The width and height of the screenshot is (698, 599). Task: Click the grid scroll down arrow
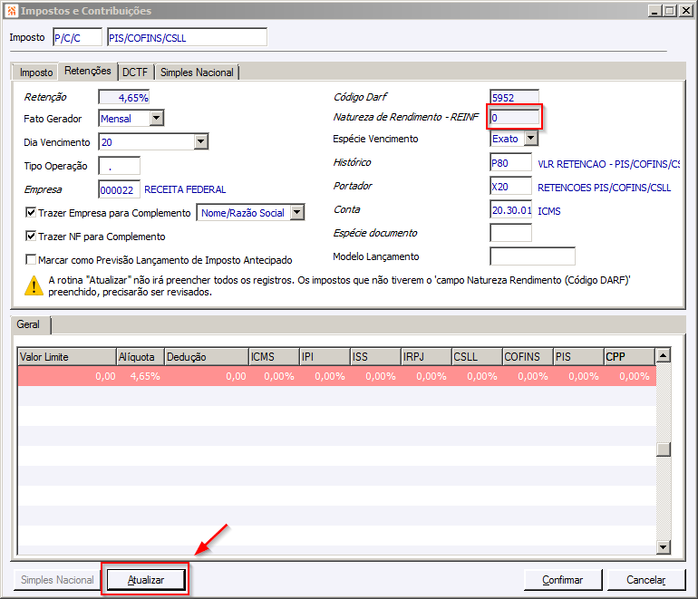tap(663, 547)
